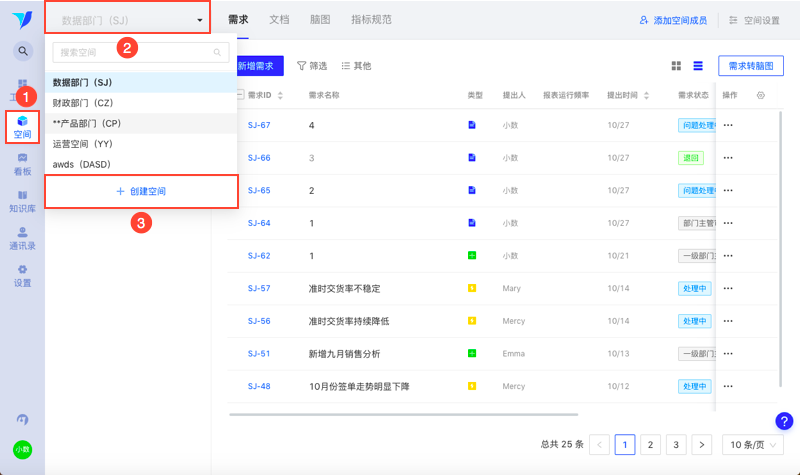
Task: Click the horizontal scrollbar under the table
Action: [404, 414]
